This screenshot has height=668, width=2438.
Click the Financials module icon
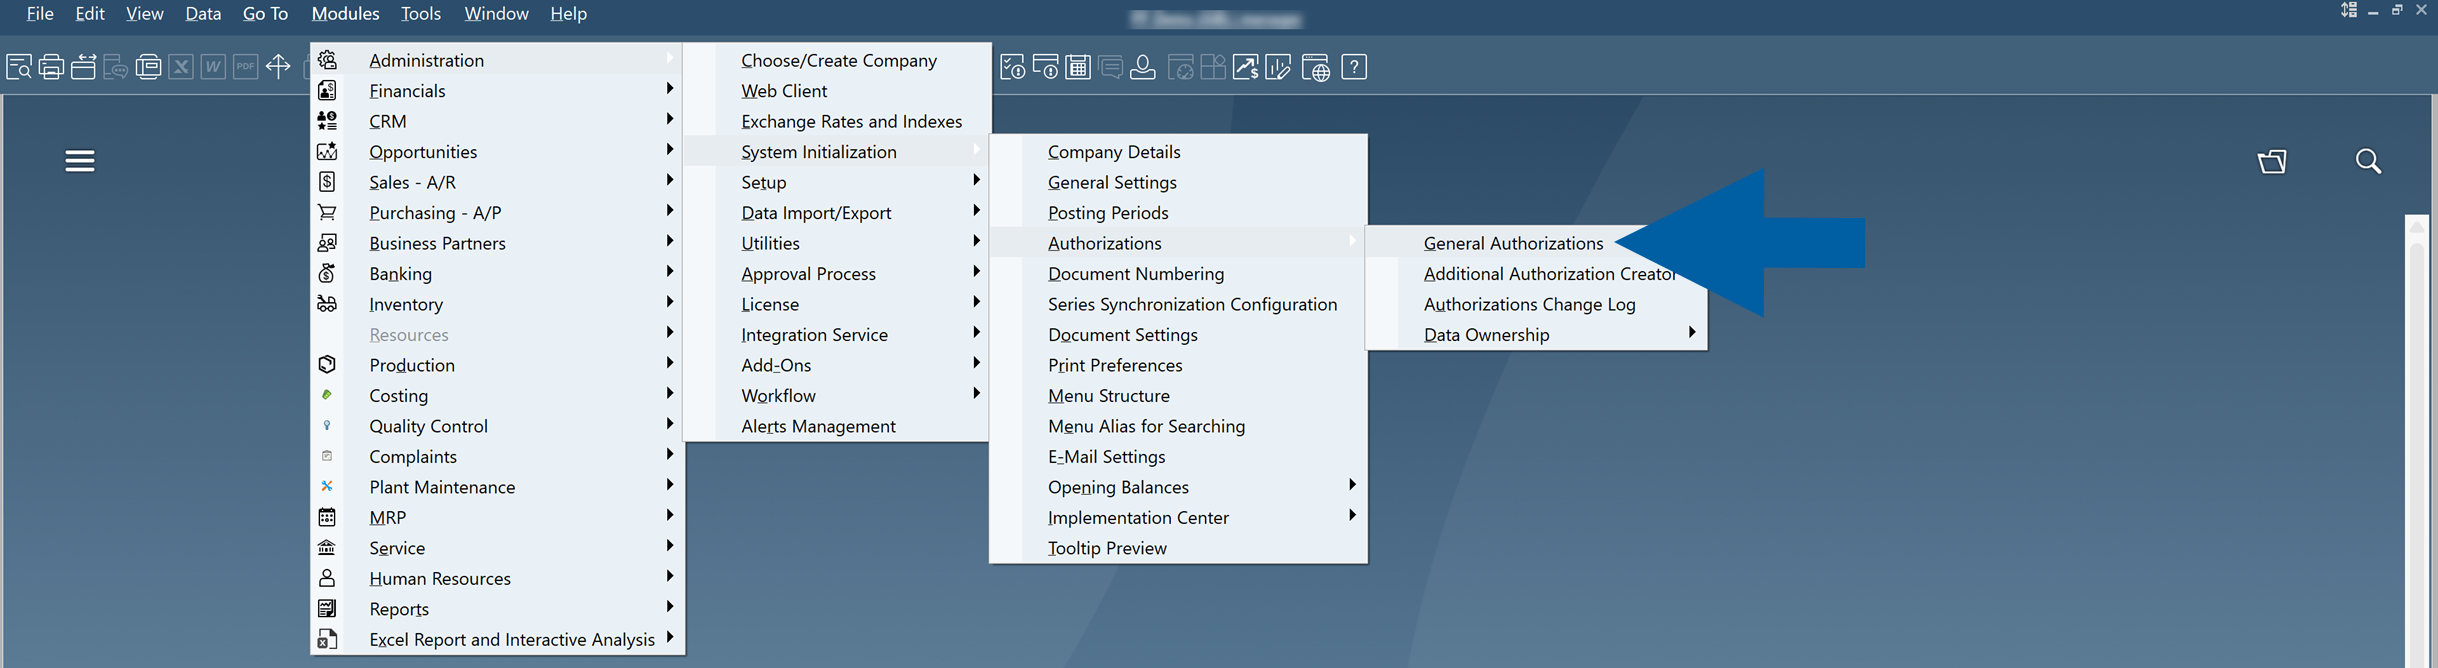tap(327, 90)
